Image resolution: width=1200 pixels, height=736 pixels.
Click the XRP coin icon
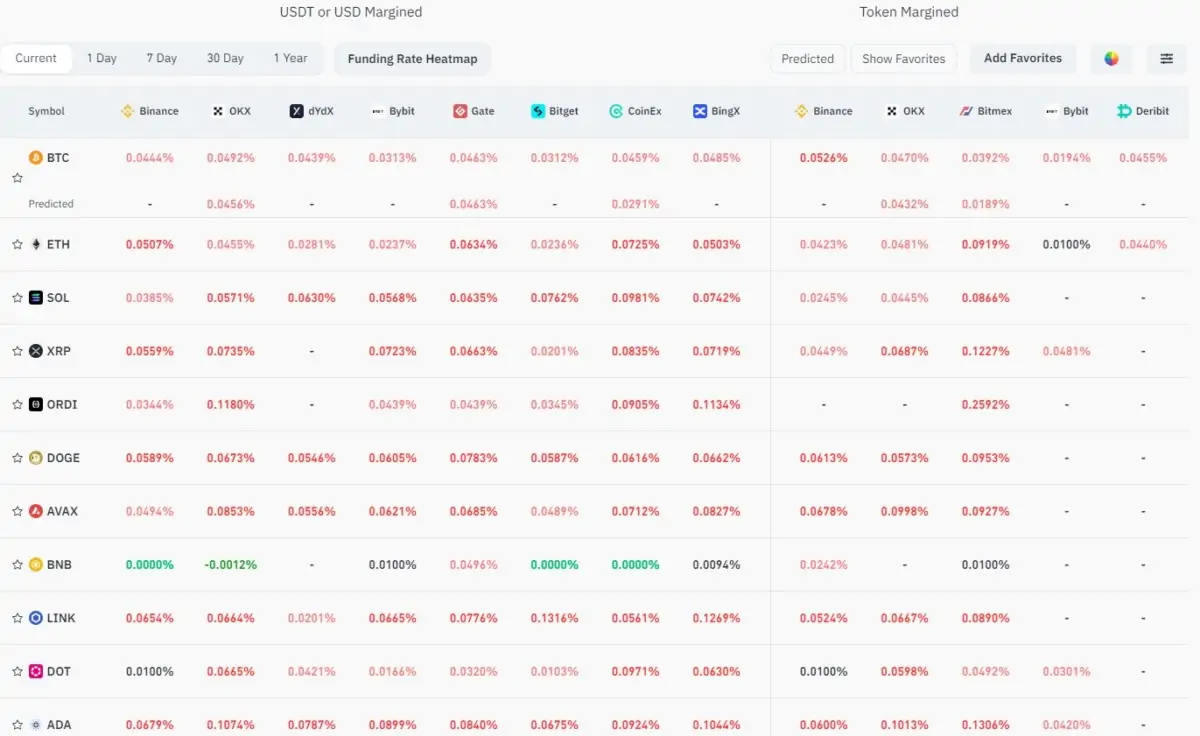pyautogui.click(x=36, y=351)
